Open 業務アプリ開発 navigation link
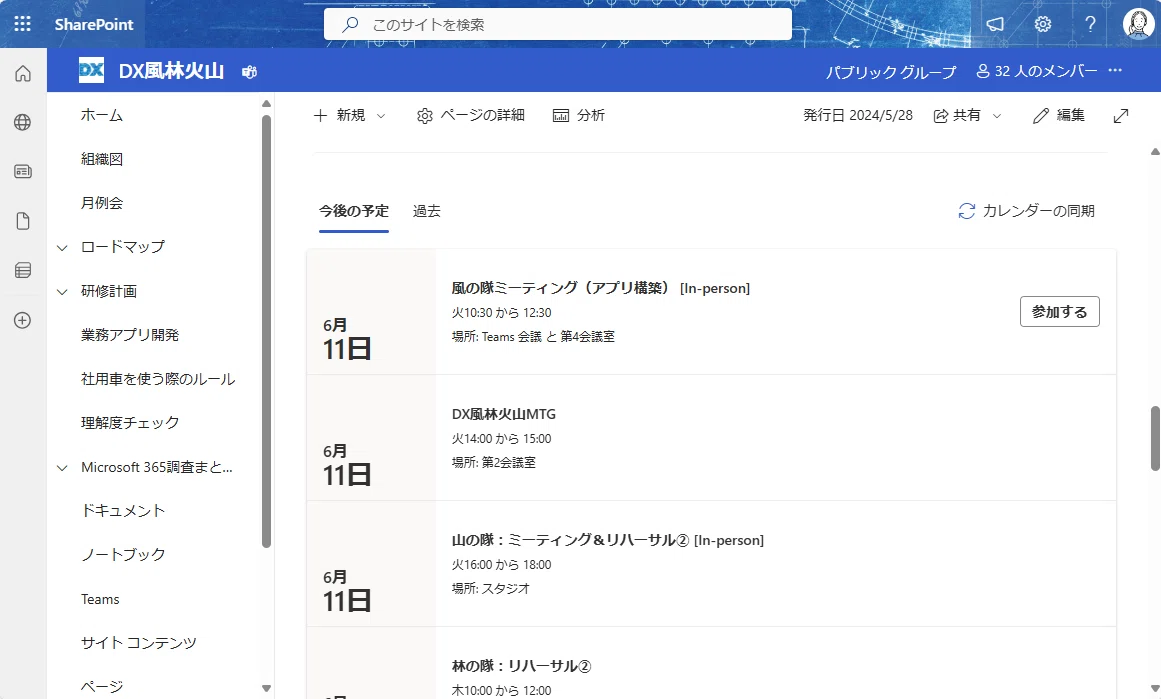The width and height of the screenshot is (1161, 699). coord(130,335)
